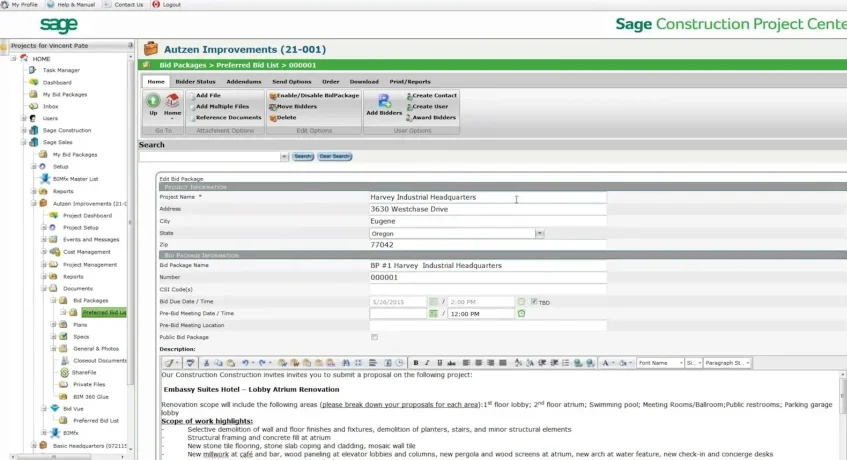Switch to the Addendums tab

[x=244, y=82]
